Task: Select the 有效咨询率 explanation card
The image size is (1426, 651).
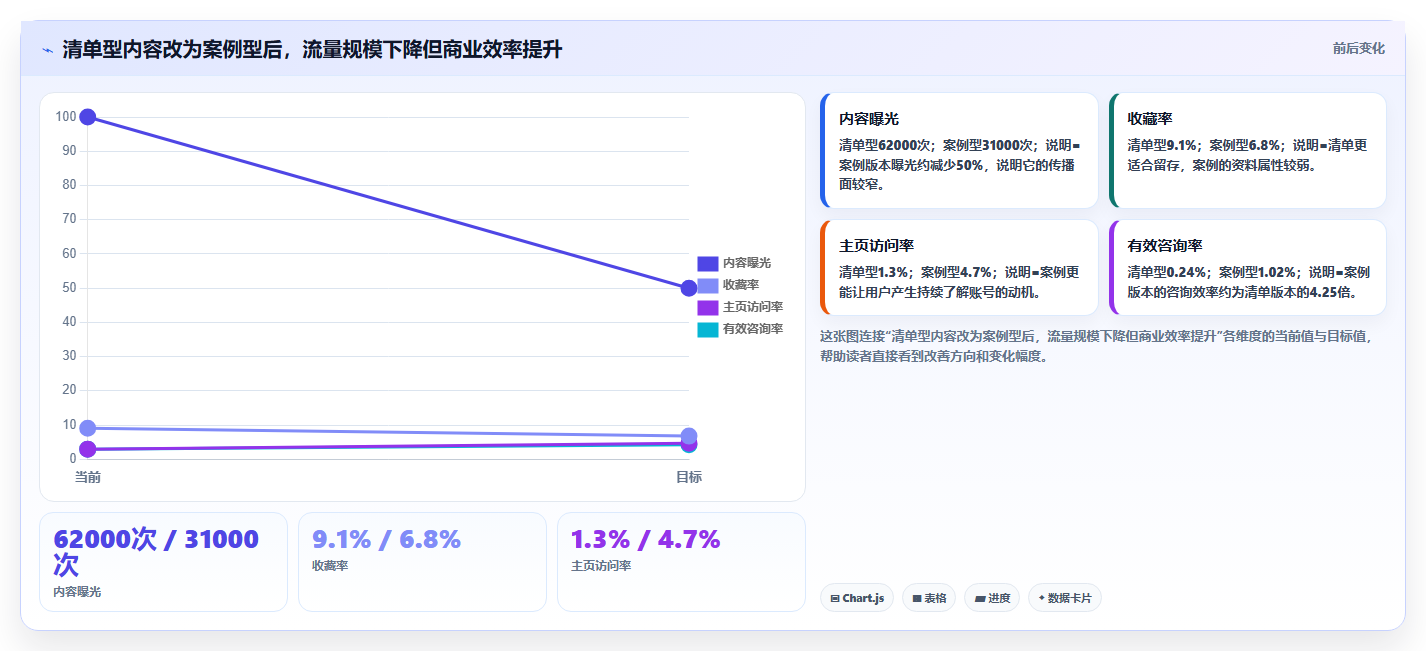Action: tap(1248, 267)
